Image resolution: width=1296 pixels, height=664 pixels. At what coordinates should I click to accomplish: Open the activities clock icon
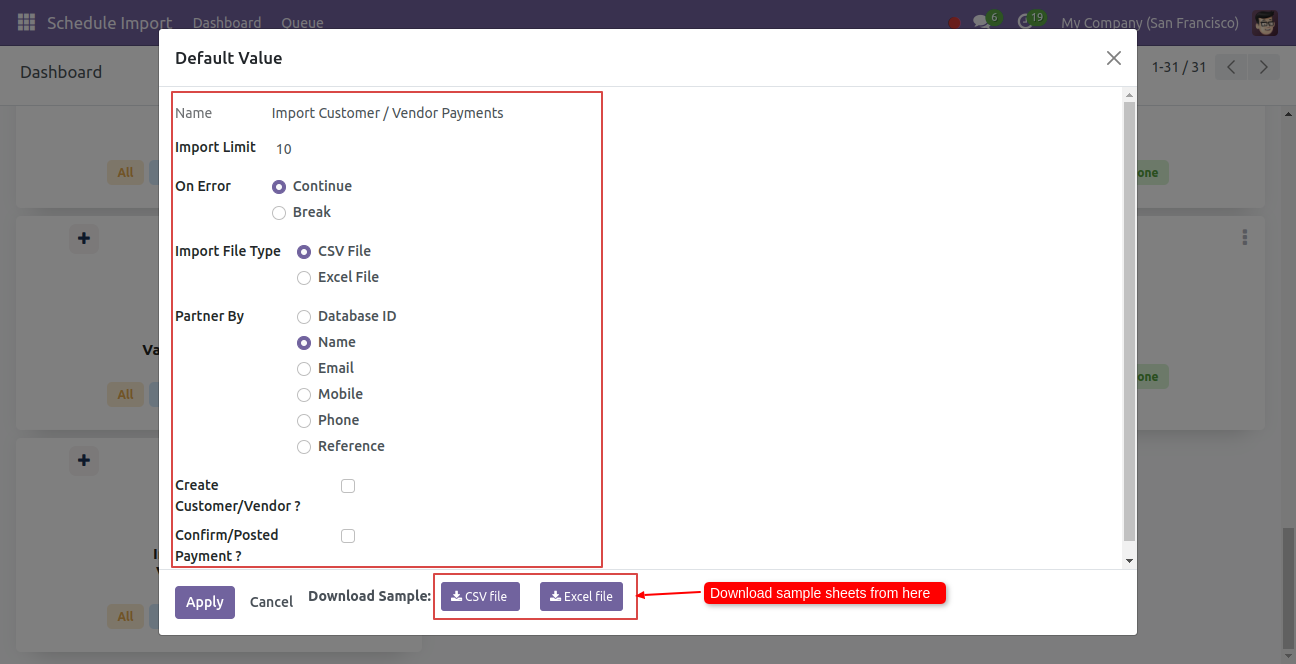coord(1024,22)
